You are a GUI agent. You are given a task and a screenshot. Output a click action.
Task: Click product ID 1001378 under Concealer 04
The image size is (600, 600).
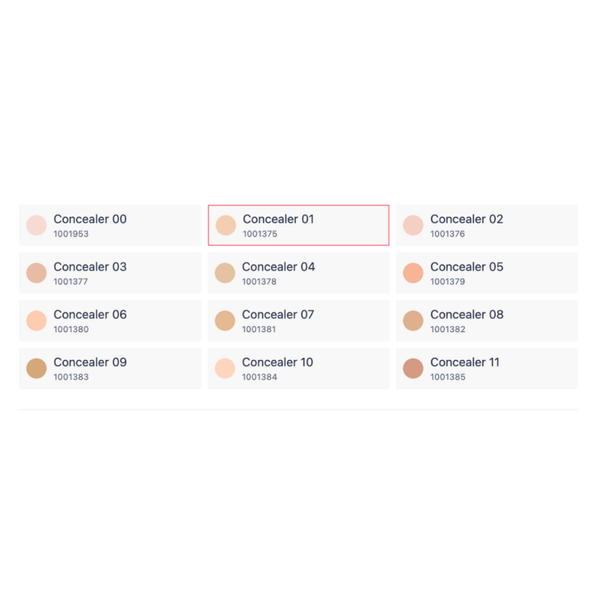point(259,282)
